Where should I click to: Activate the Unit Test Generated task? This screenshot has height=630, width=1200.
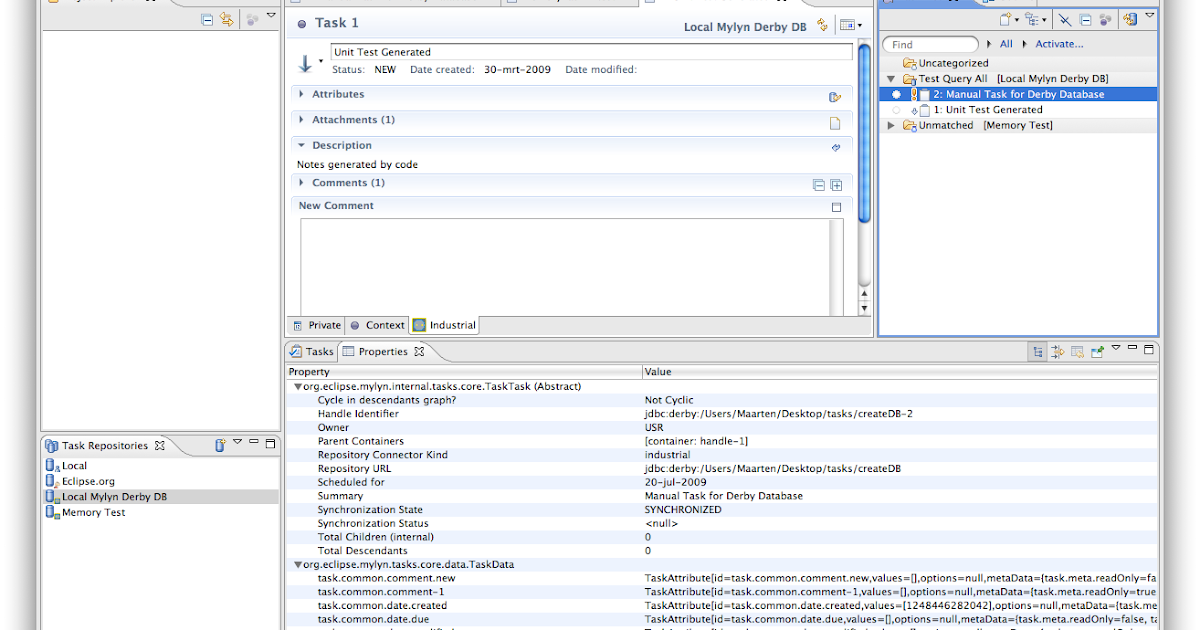coord(896,110)
